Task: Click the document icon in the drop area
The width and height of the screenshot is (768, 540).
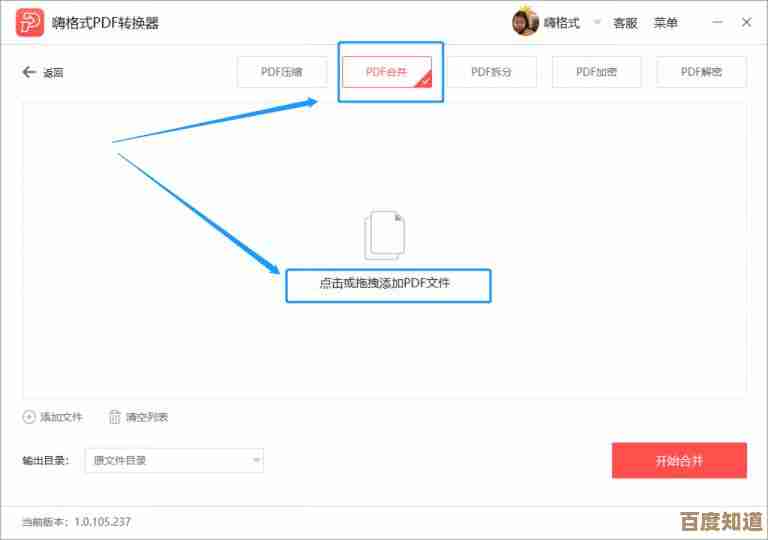Action: (x=384, y=235)
